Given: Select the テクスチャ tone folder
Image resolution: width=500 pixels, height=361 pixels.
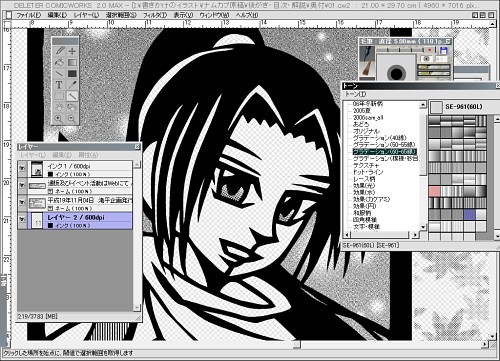Looking at the screenshot, I should 366,165.
